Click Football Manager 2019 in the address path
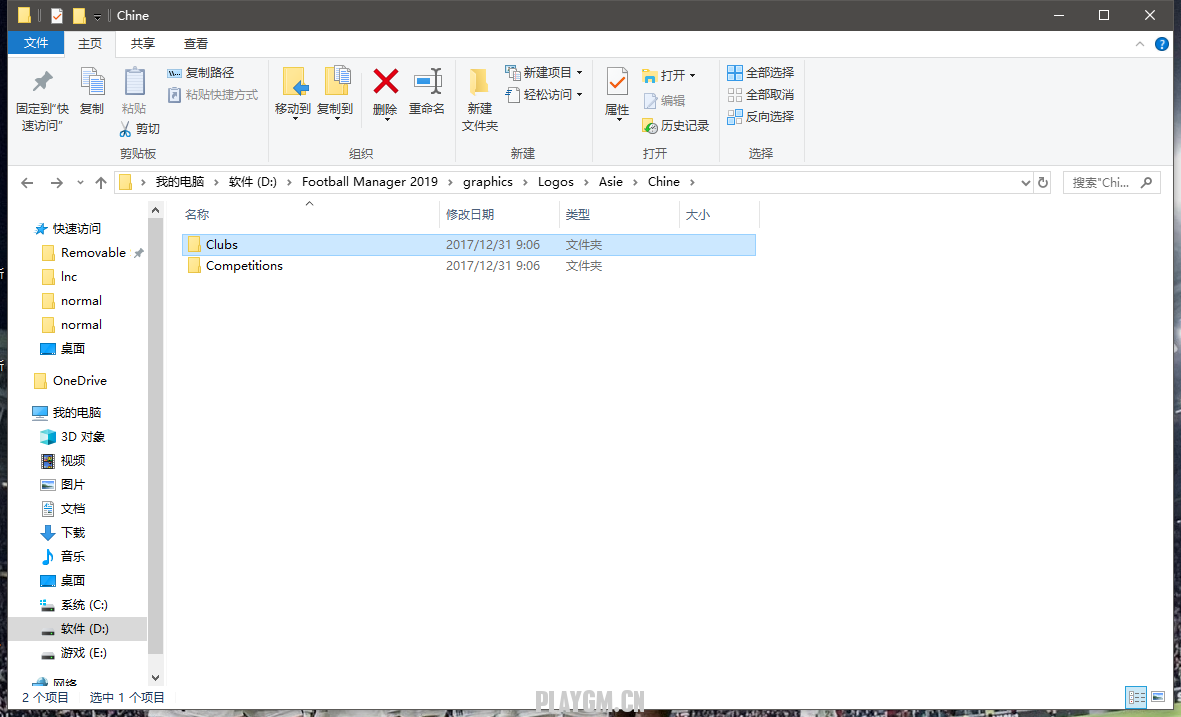This screenshot has width=1181, height=717. tap(370, 182)
